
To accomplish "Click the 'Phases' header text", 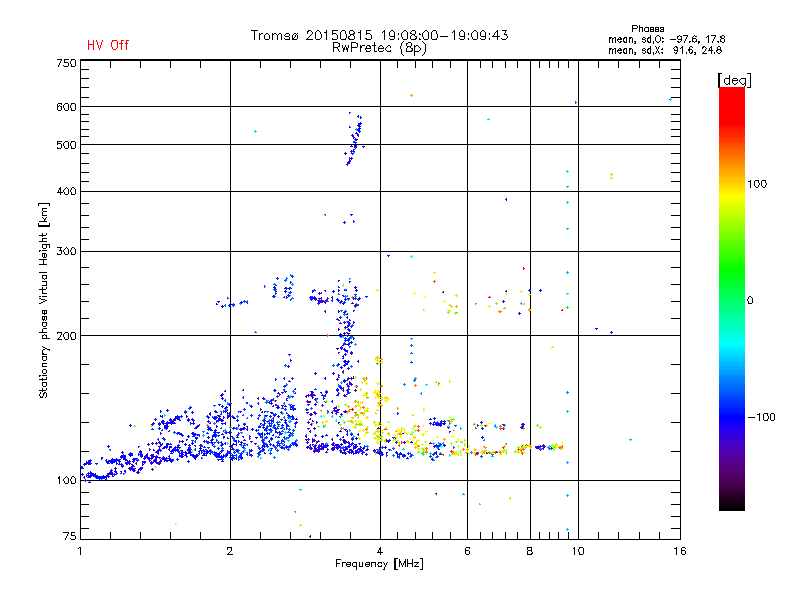I will point(647,29).
